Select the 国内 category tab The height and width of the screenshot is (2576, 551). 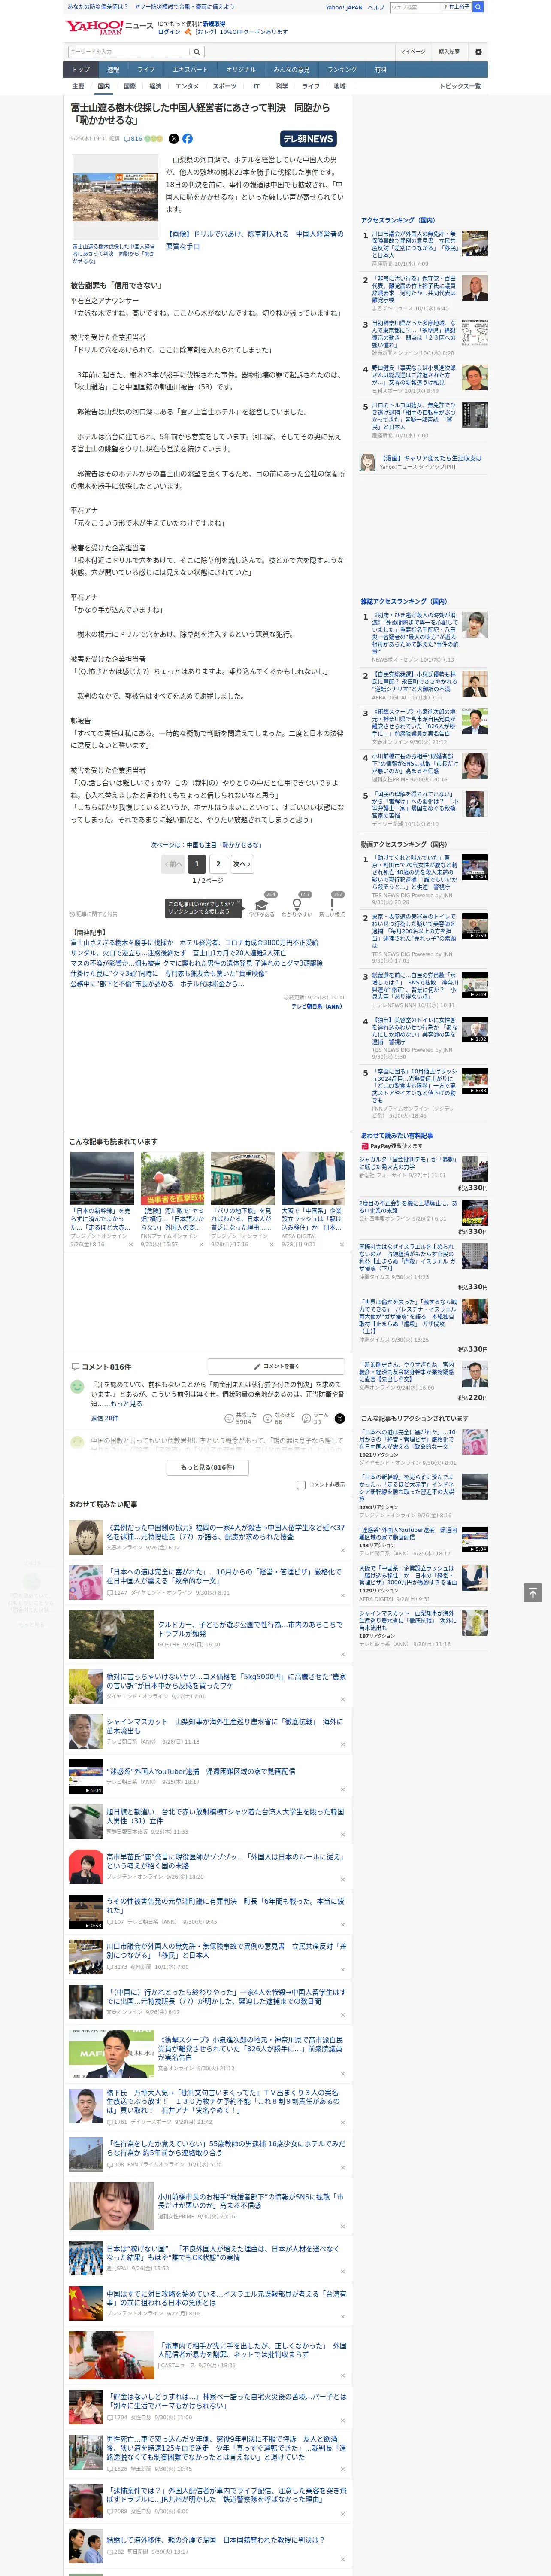(103, 86)
